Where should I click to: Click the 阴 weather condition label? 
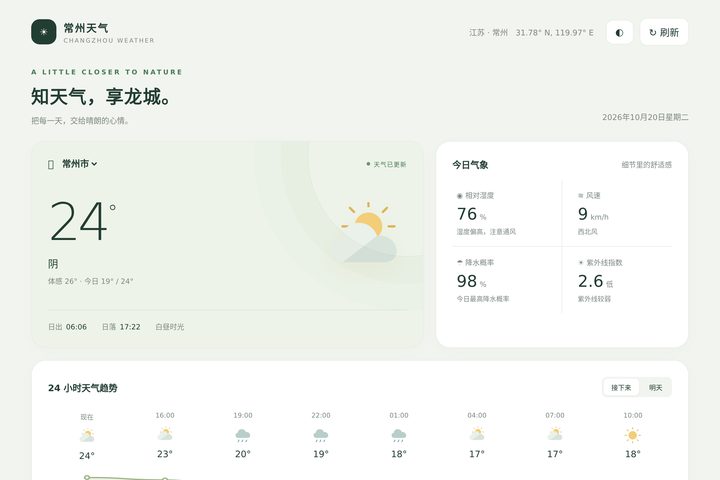click(x=53, y=264)
